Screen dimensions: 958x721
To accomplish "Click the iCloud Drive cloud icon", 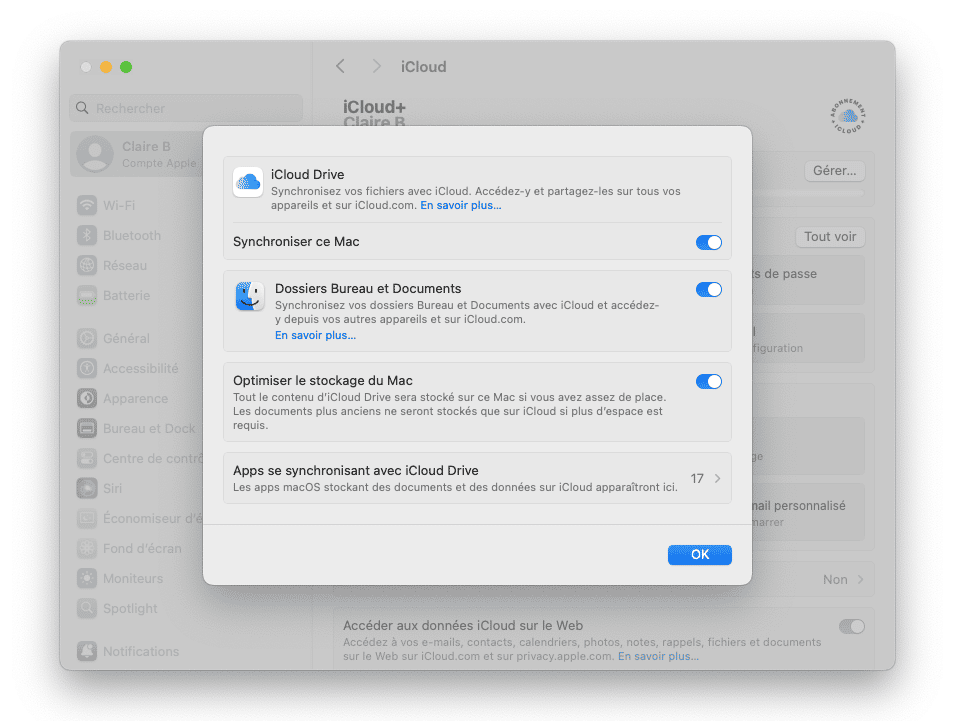I will (248, 182).
